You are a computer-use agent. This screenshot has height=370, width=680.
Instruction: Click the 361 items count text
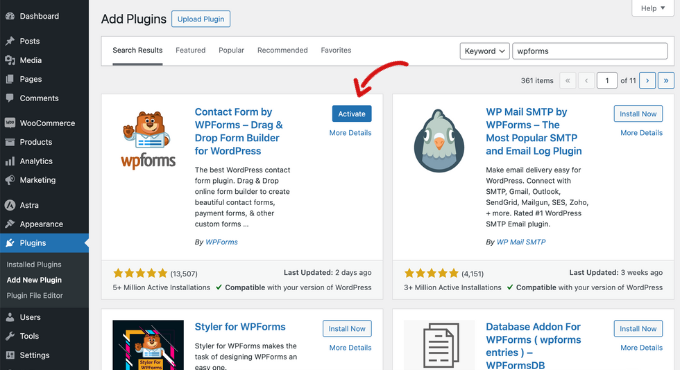pos(537,81)
